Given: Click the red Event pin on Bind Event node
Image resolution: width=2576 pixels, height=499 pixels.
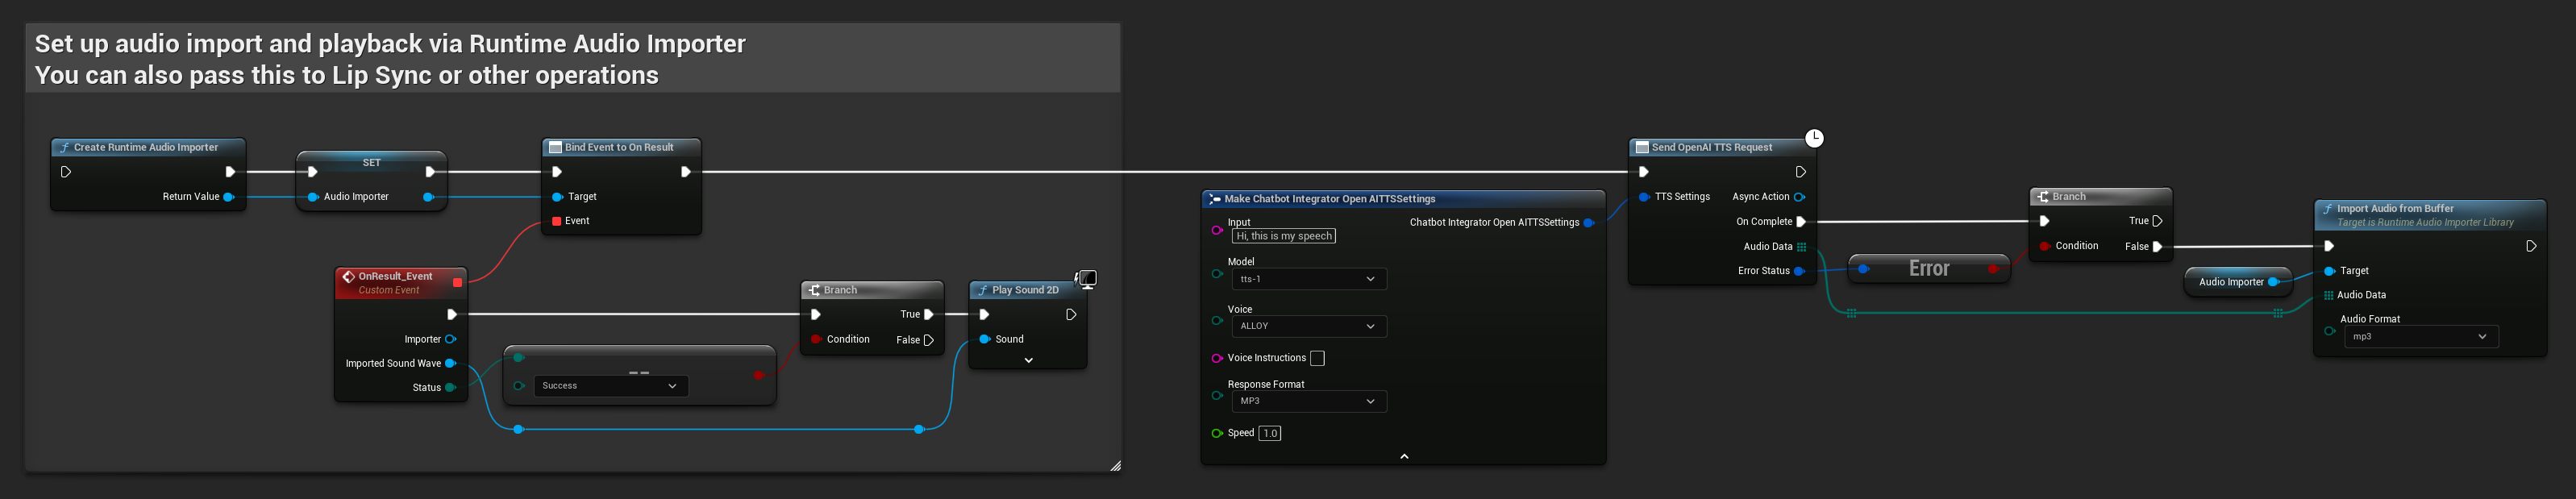Looking at the screenshot, I should [557, 221].
